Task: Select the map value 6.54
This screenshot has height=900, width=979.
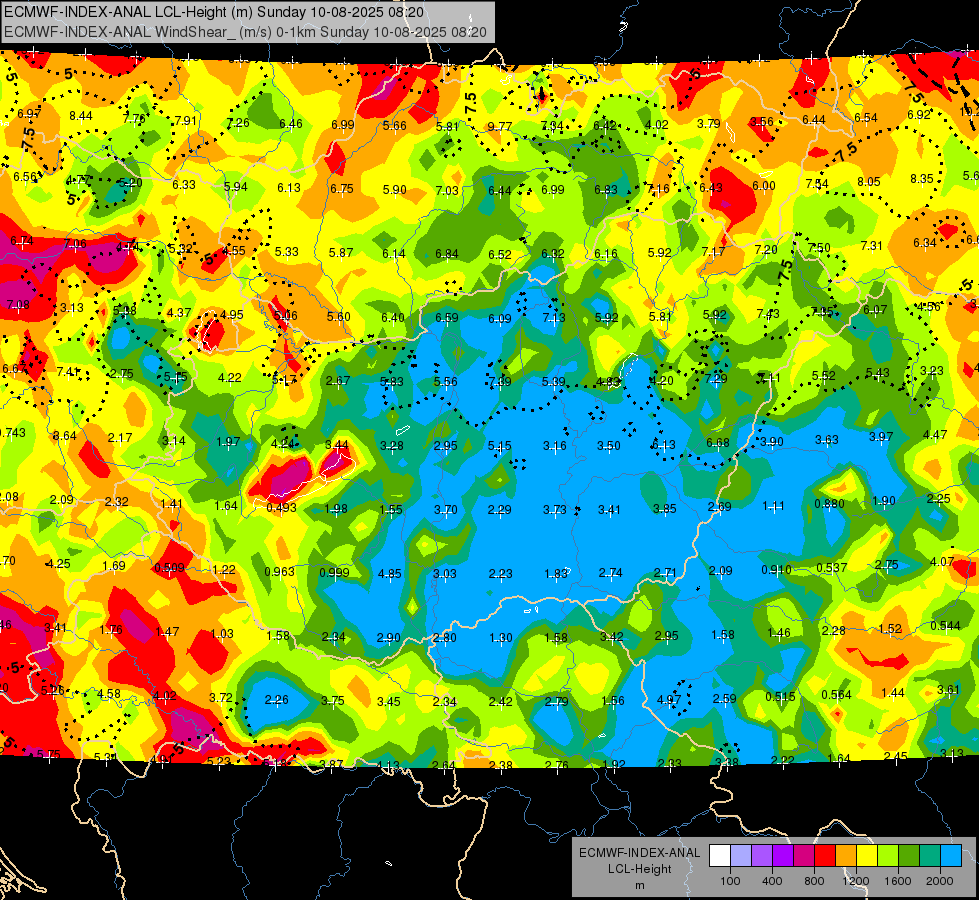Action: pos(866,118)
